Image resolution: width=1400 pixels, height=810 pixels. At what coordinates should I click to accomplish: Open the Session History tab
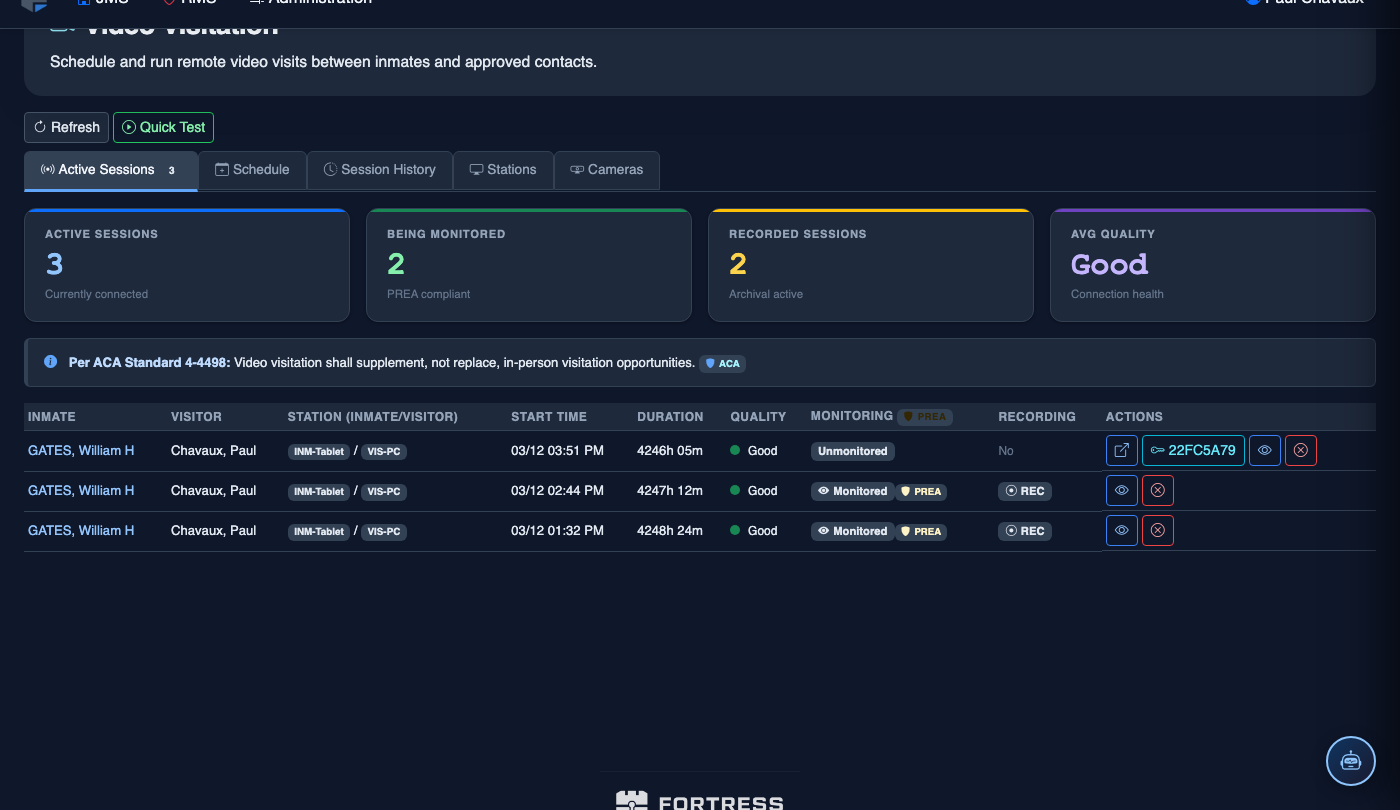(380, 170)
